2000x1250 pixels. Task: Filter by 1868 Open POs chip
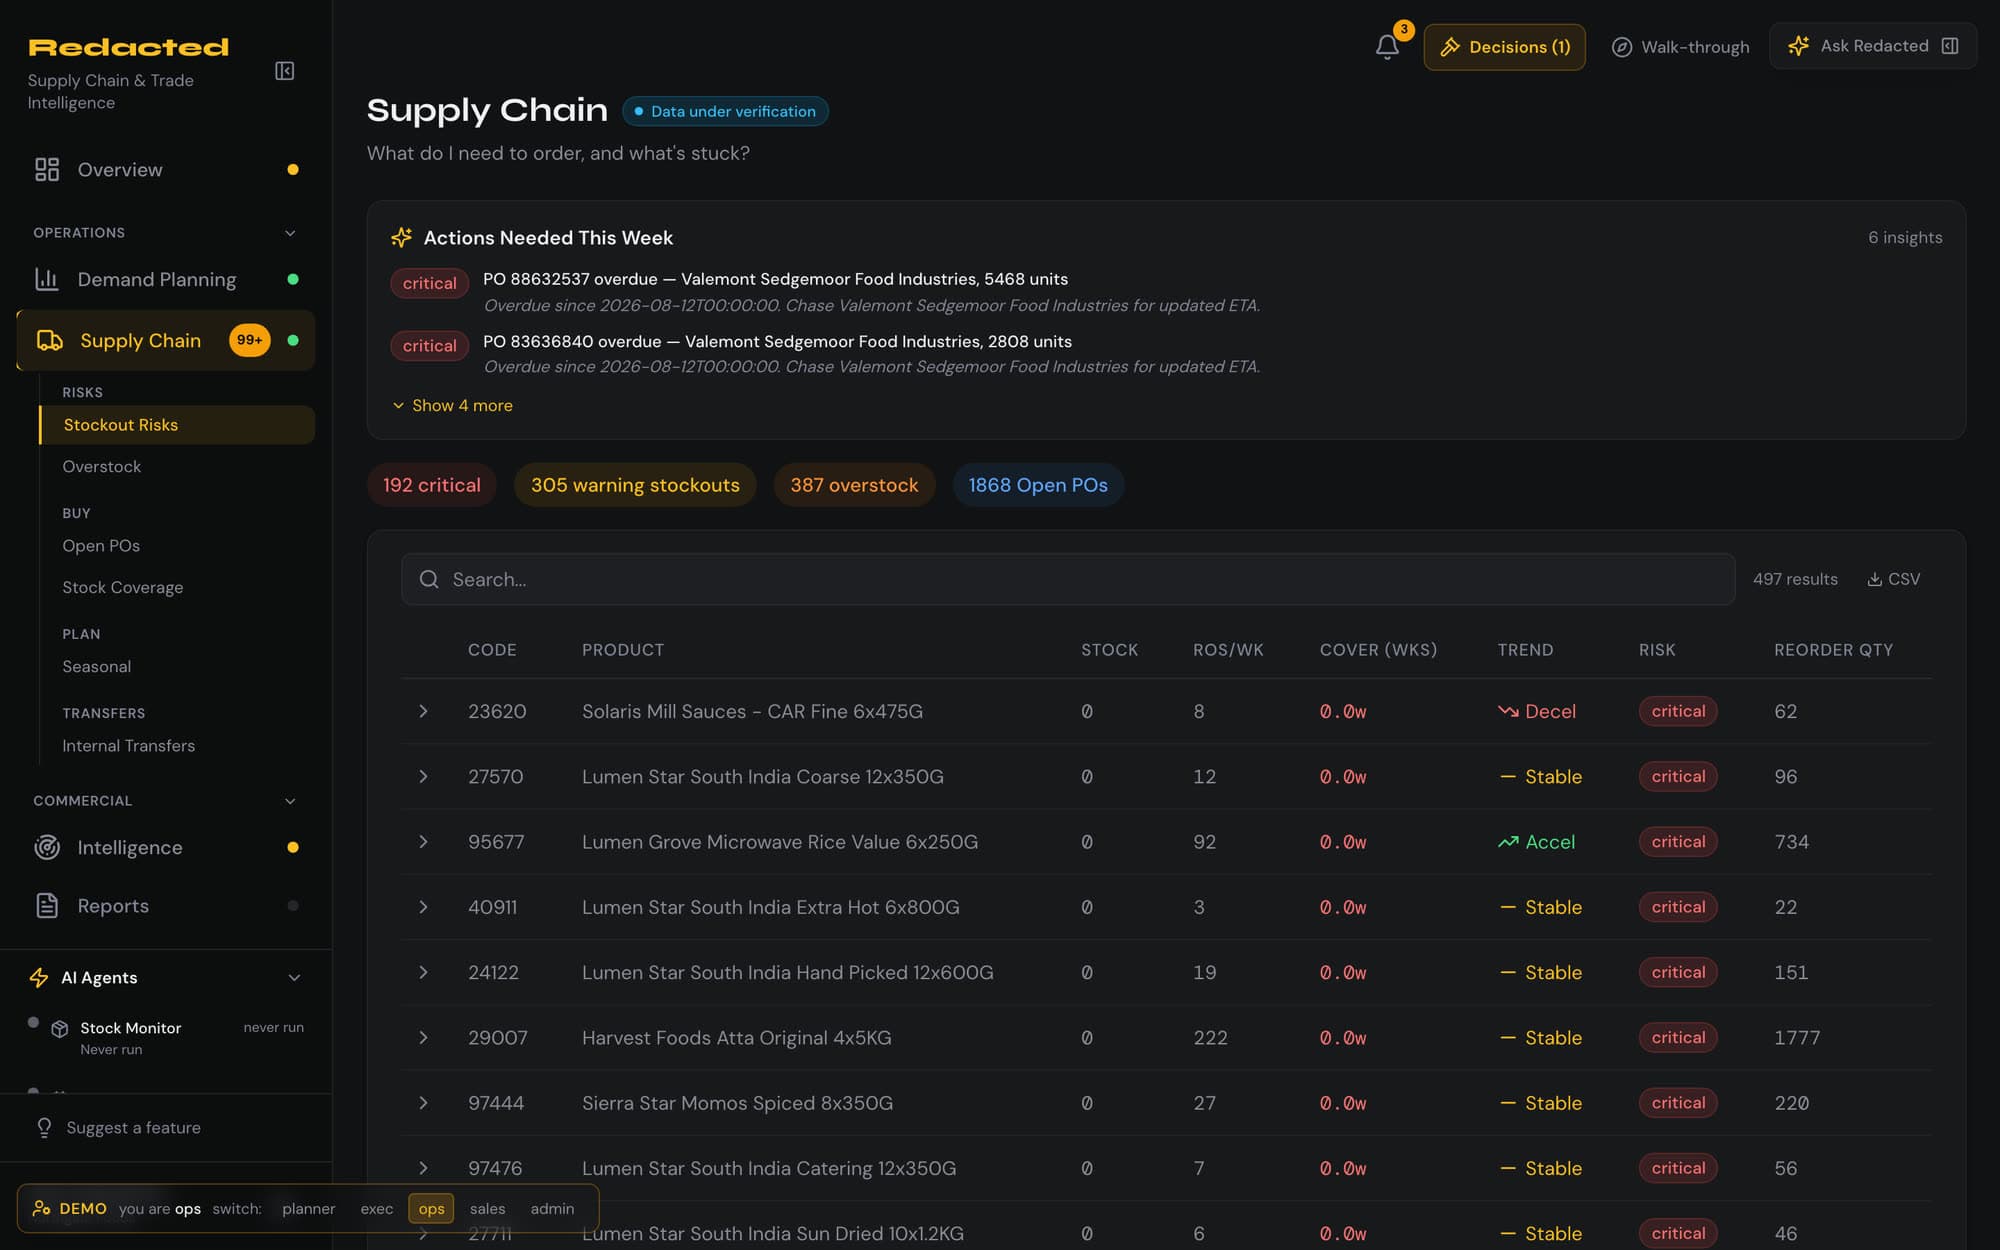(x=1038, y=485)
